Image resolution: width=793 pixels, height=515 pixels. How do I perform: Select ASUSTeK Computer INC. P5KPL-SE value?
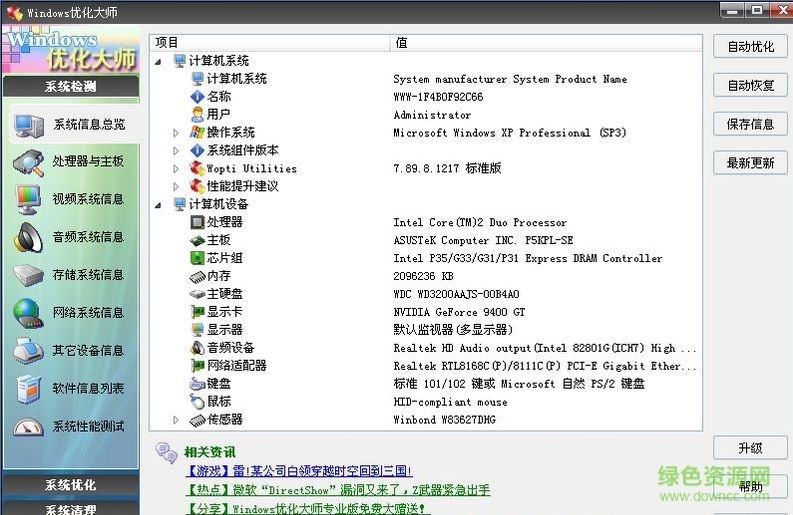pyautogui.click(x=483, y=240)
